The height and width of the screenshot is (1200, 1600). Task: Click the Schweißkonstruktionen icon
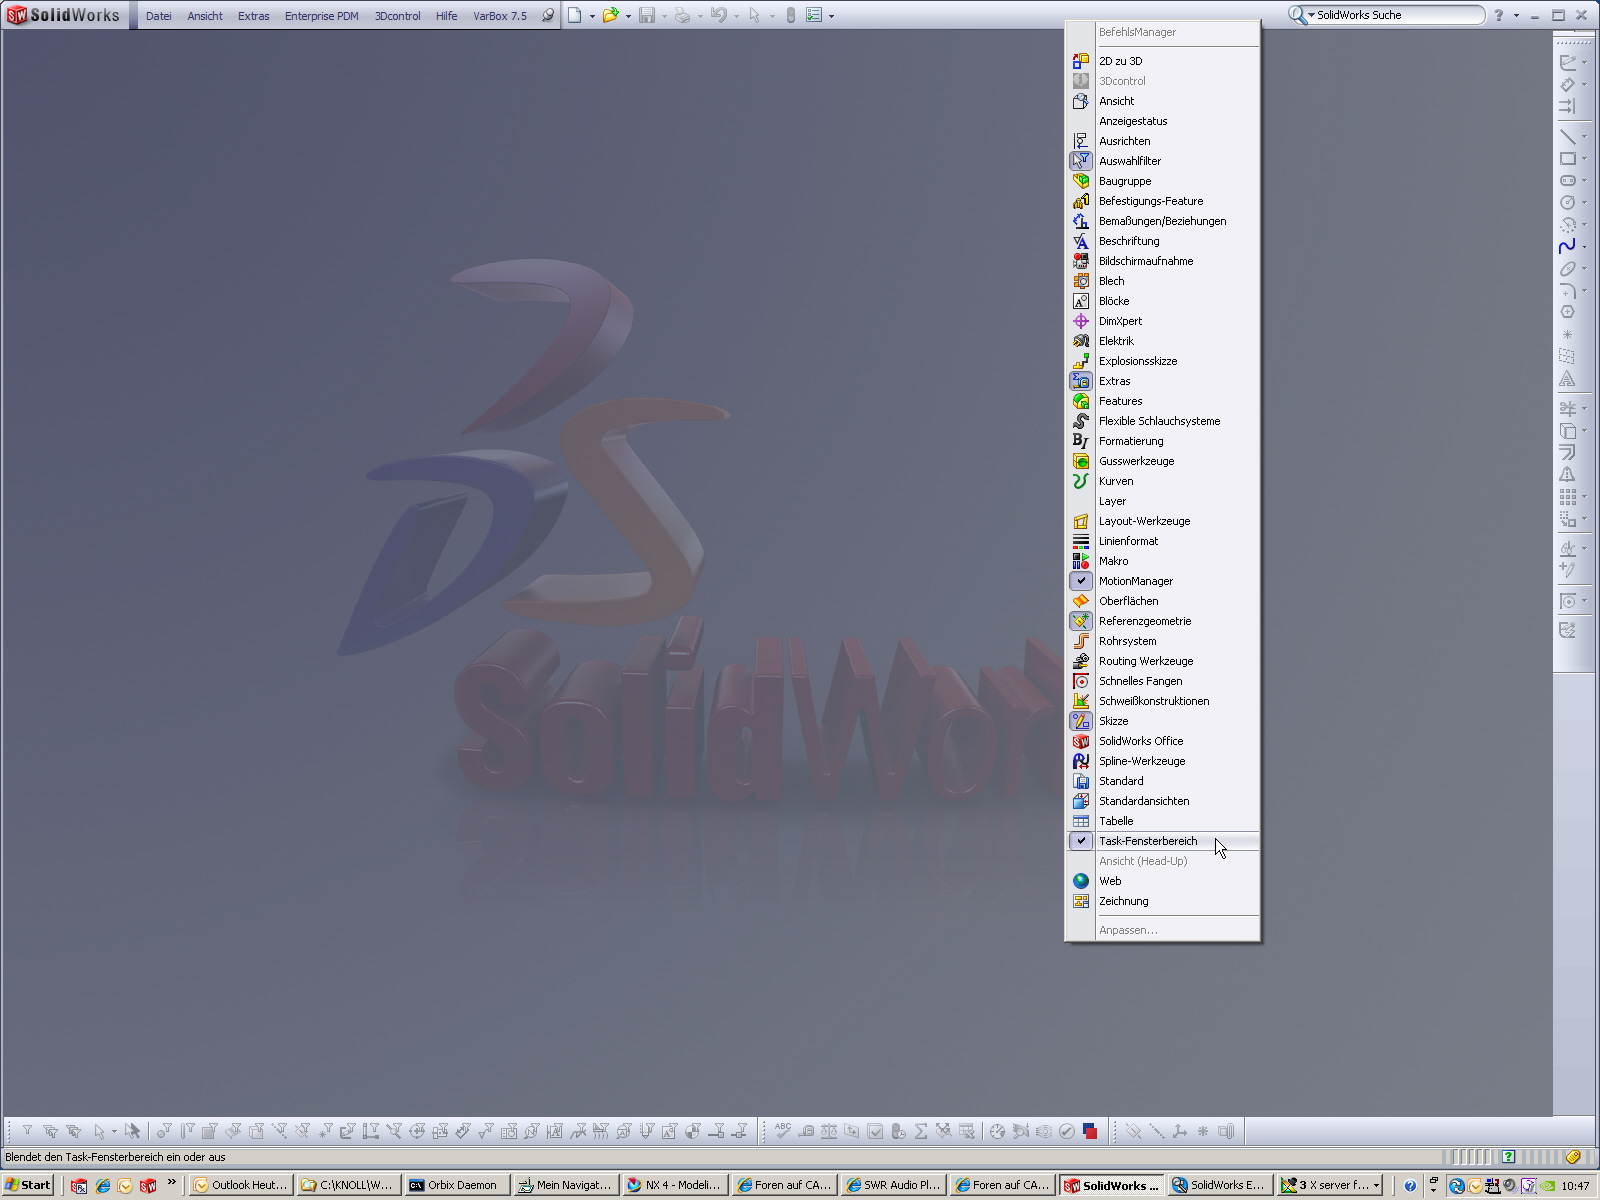(x=1081, y=701)
